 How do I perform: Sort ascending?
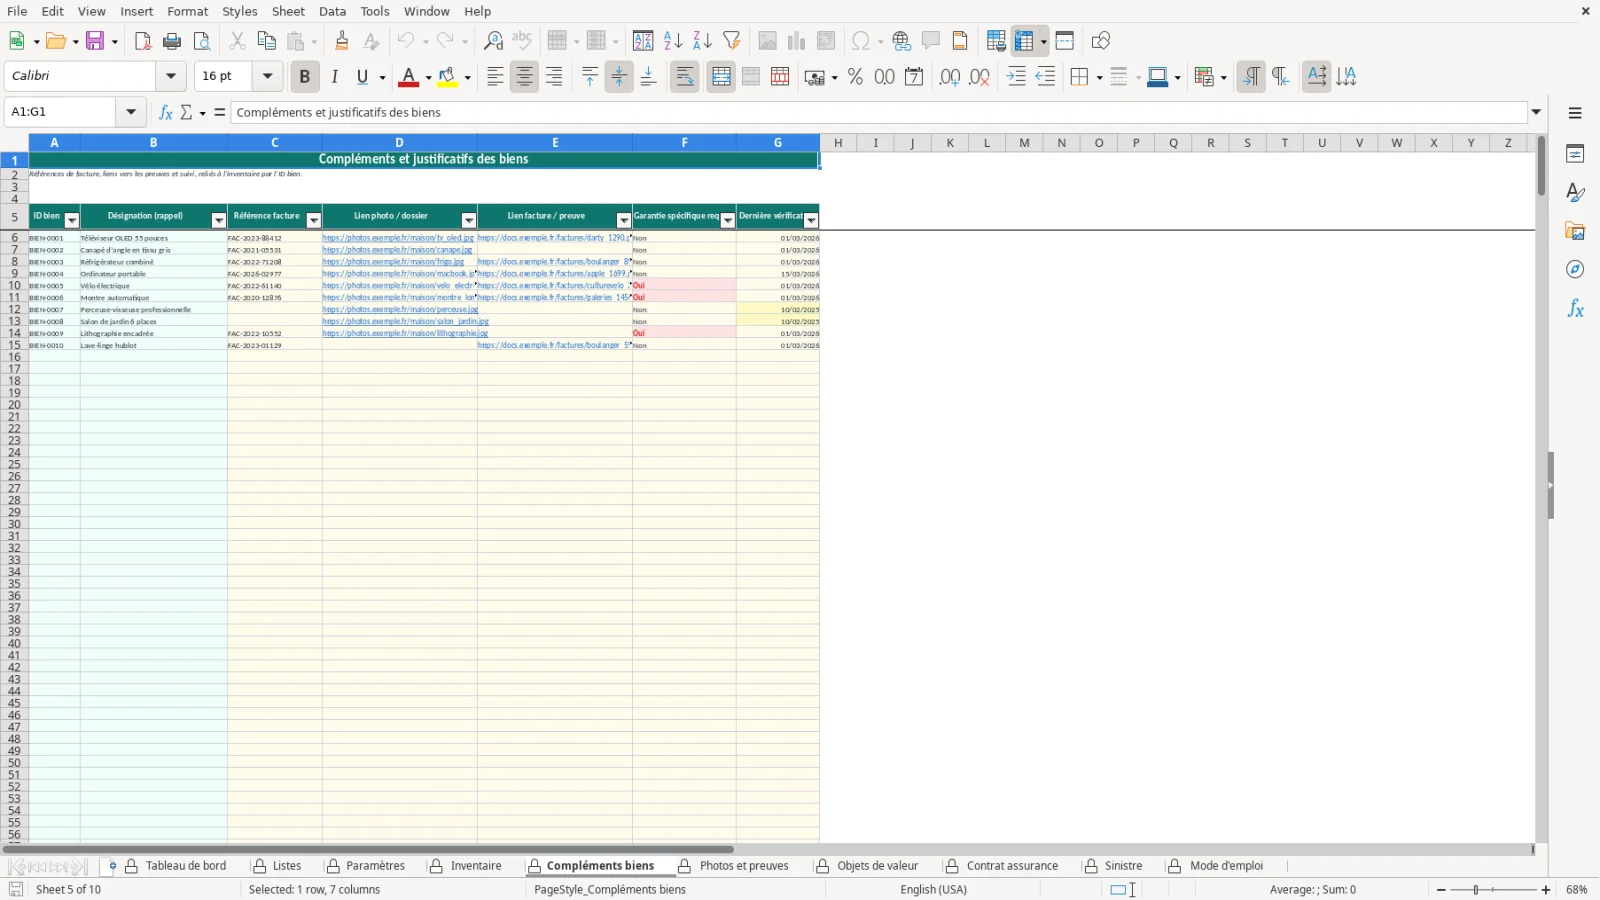673,41
